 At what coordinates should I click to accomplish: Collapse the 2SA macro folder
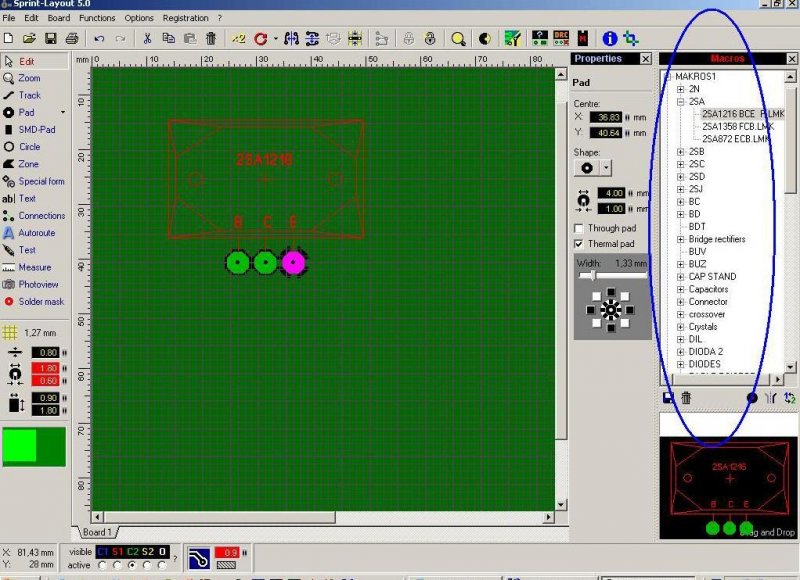tap(680, 102)
